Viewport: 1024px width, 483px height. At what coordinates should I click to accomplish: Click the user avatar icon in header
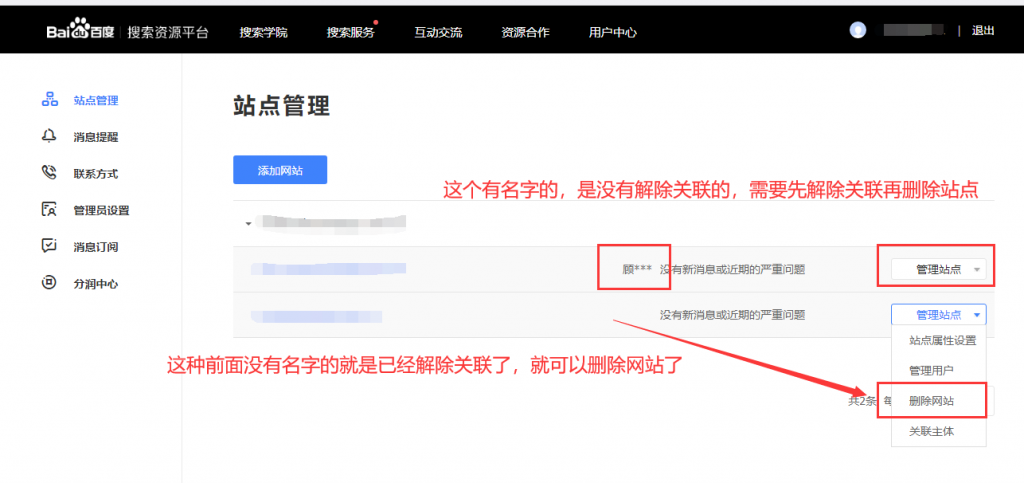tap(857, 30)
